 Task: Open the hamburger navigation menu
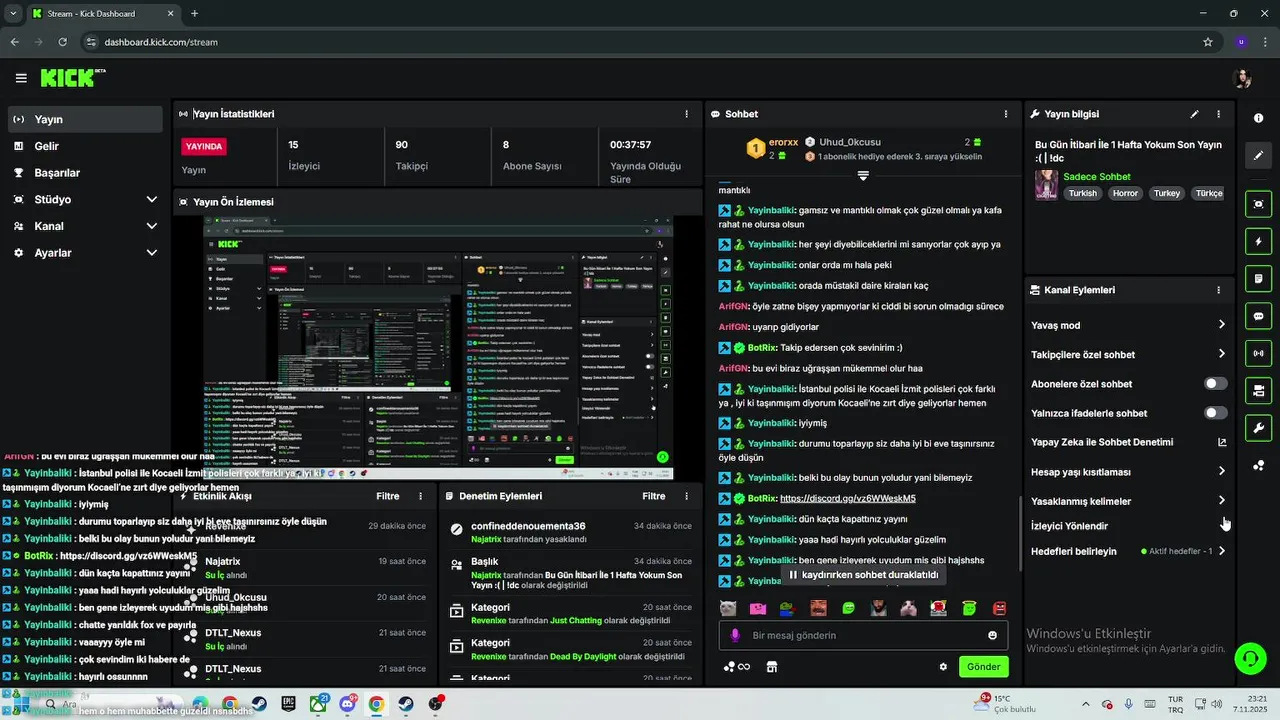click(21, 78)
